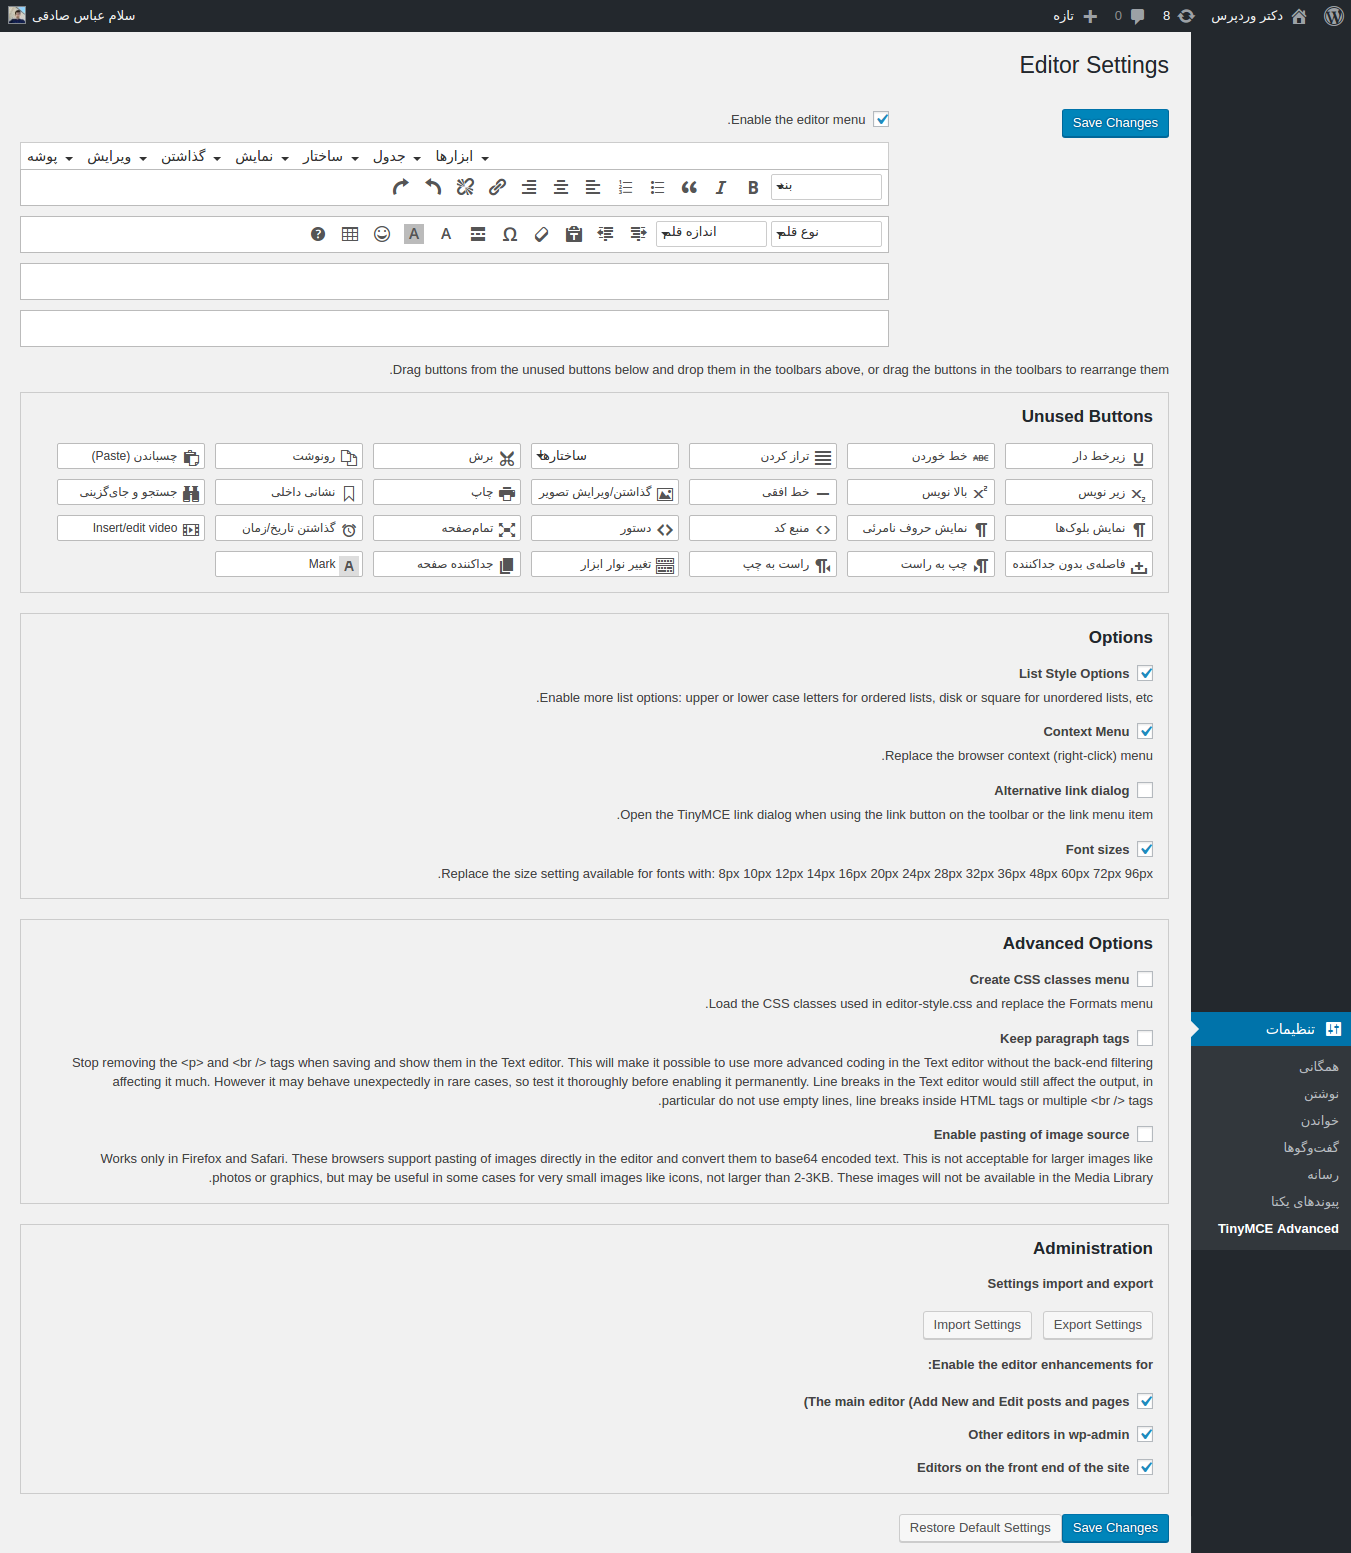Click the bottom Save Changes button
Screen dimensions: 1351x1553
[1115, 1528]
